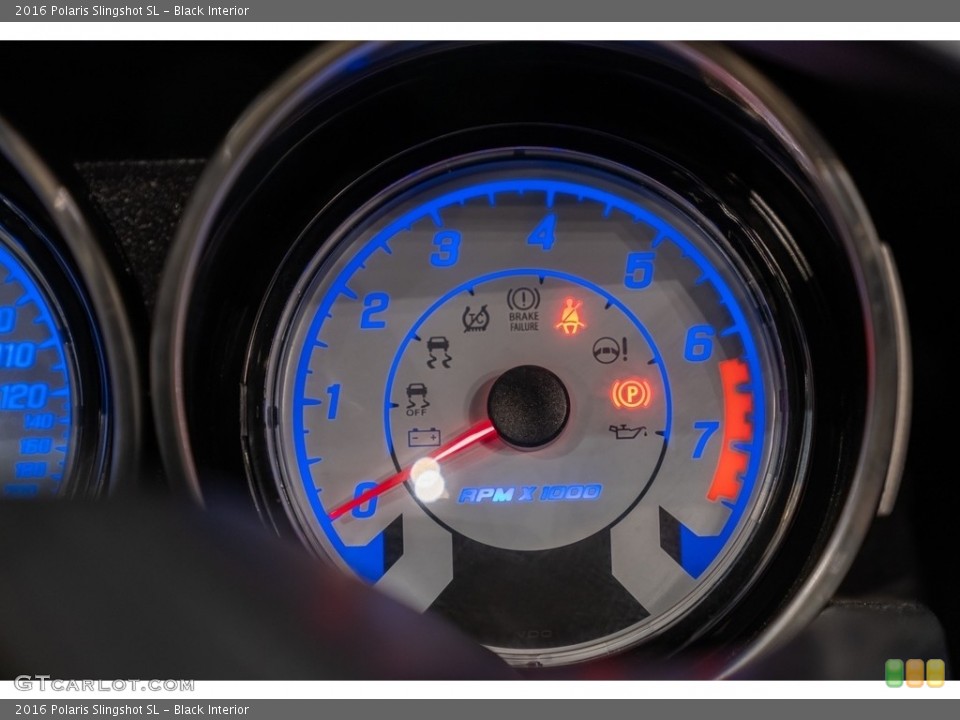Click the ABS fault circle icon

(x=476, y=318)
